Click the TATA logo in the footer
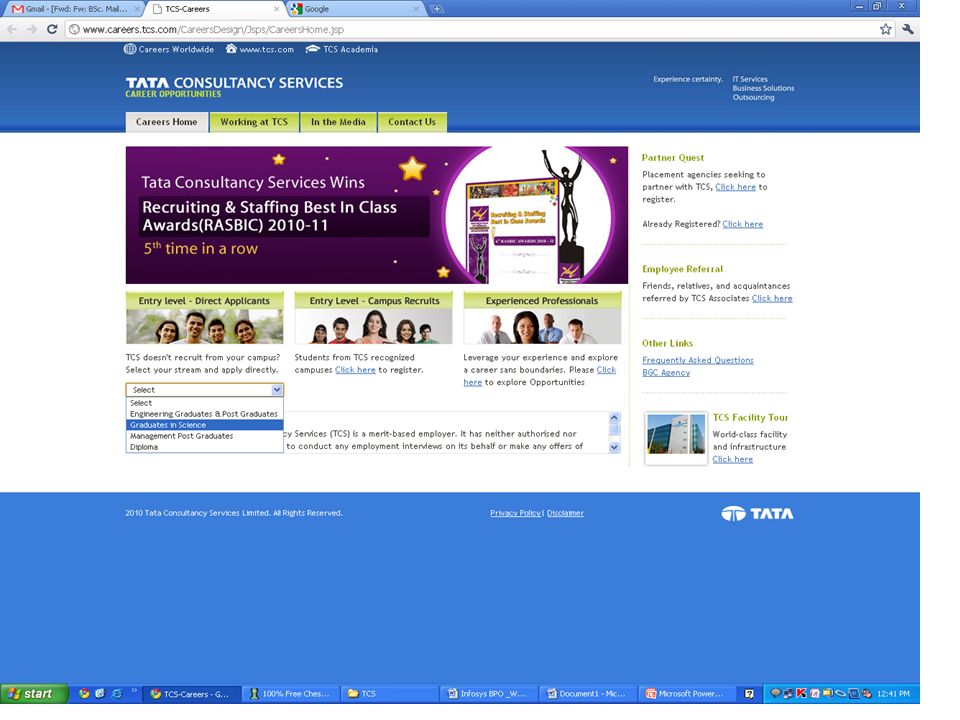960x720 pixels. [757, 514]
